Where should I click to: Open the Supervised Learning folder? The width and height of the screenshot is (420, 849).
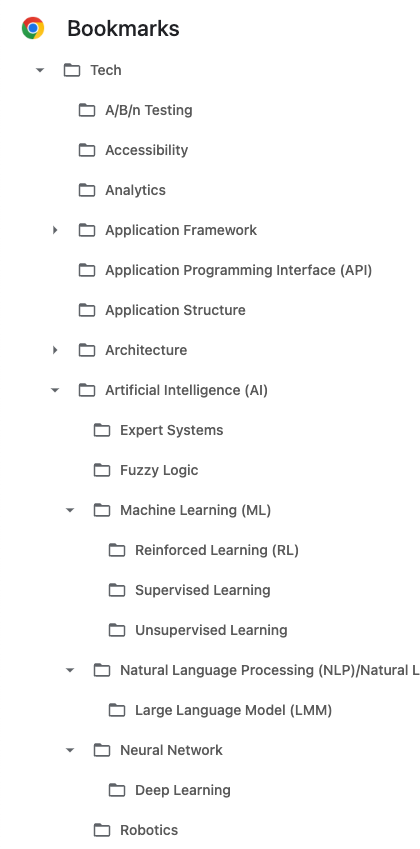pyautogui.click(x=189, y=590)
